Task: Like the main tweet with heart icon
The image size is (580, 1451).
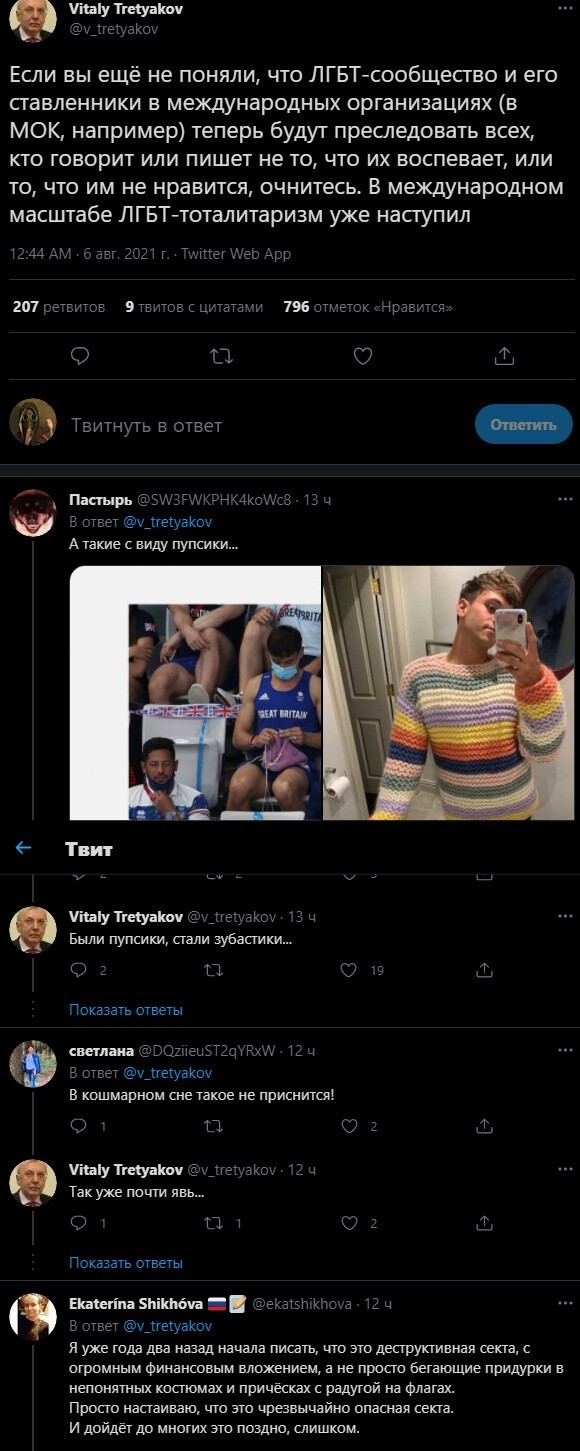Action: pos(364,356)
